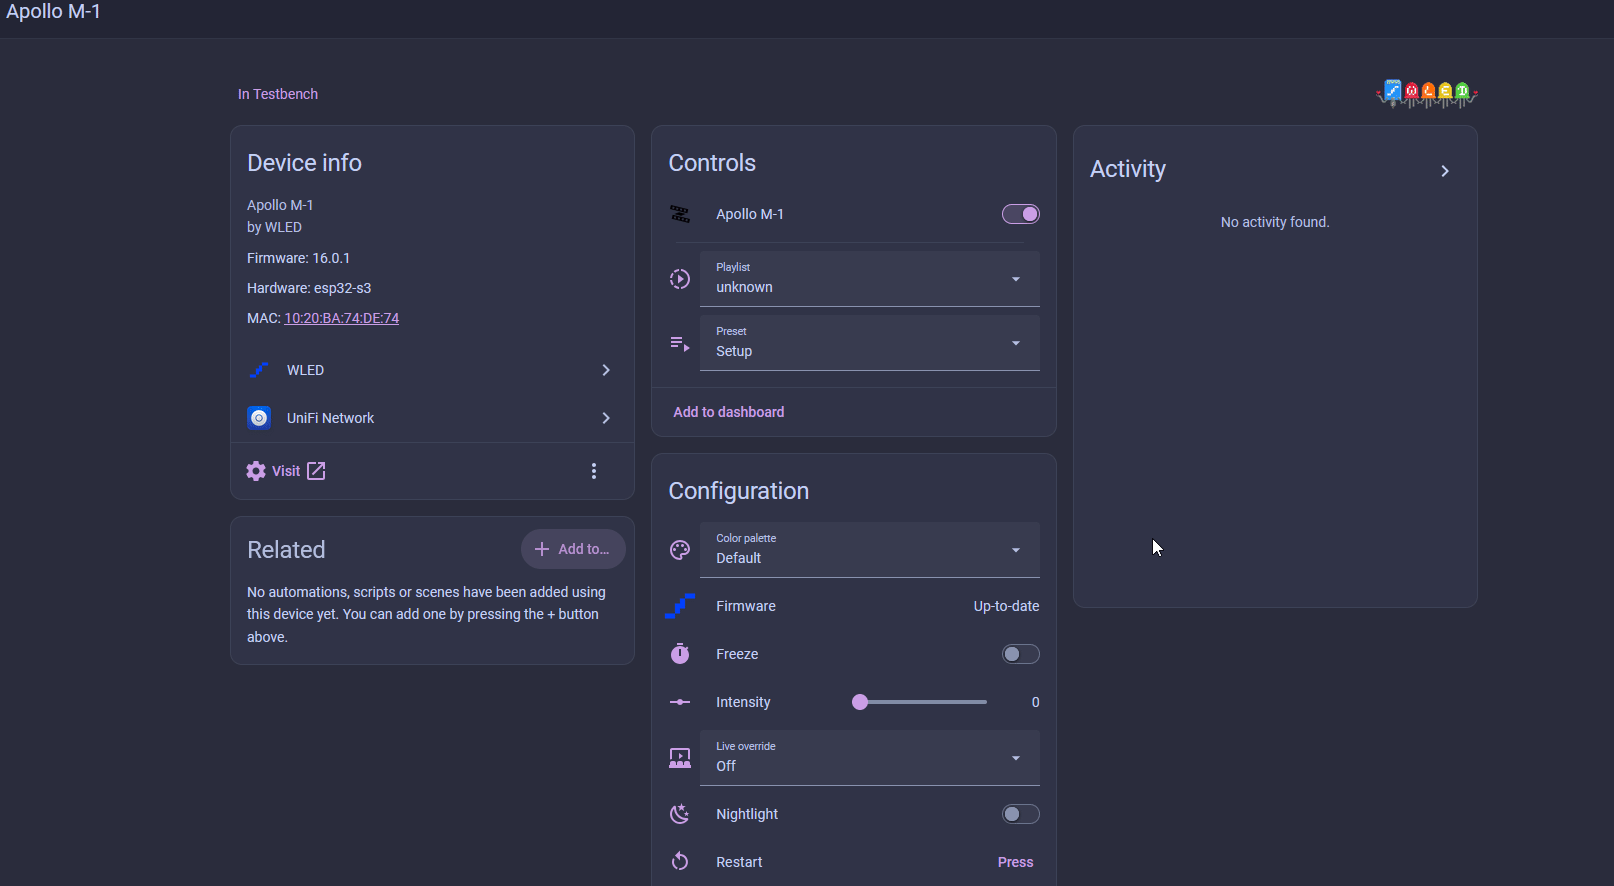
Task: Click the Firmware WLED icon
Action: (680, 606)
